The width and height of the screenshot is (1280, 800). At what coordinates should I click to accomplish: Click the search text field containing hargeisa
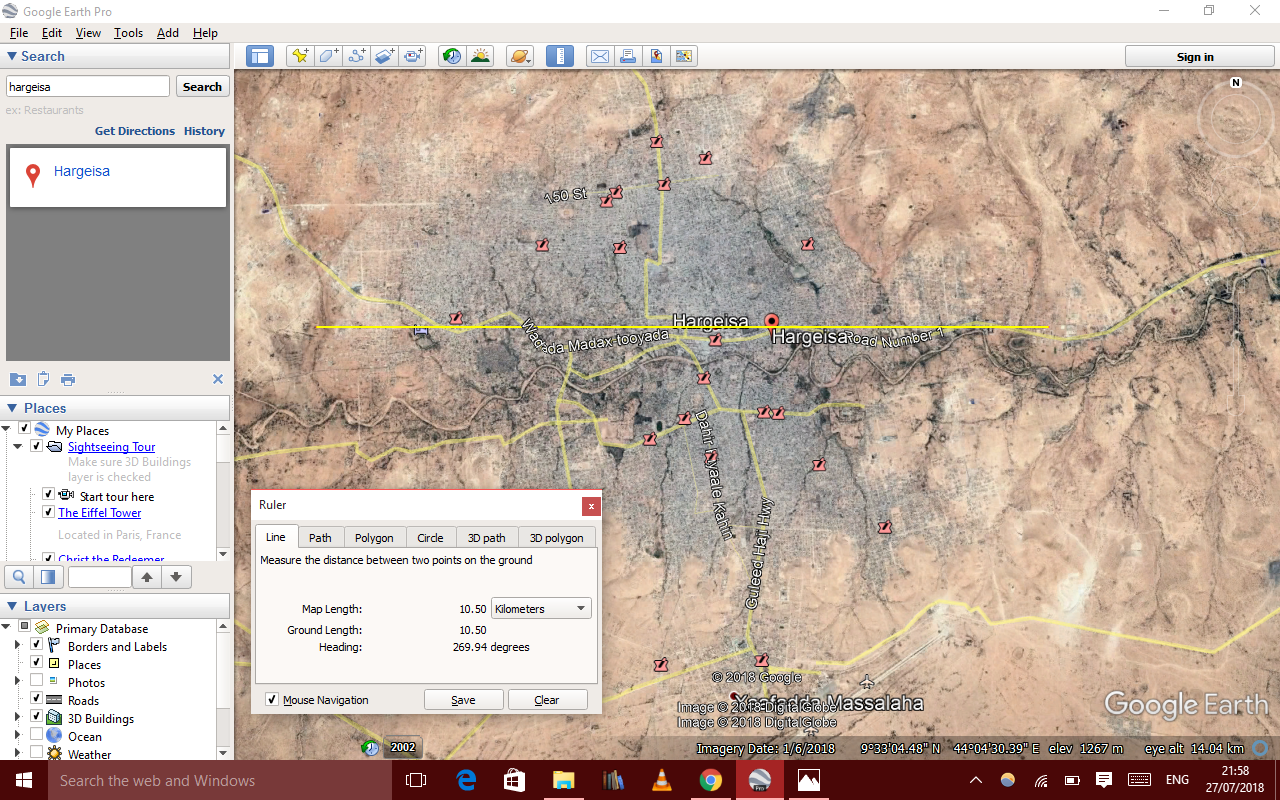(88, 87)
